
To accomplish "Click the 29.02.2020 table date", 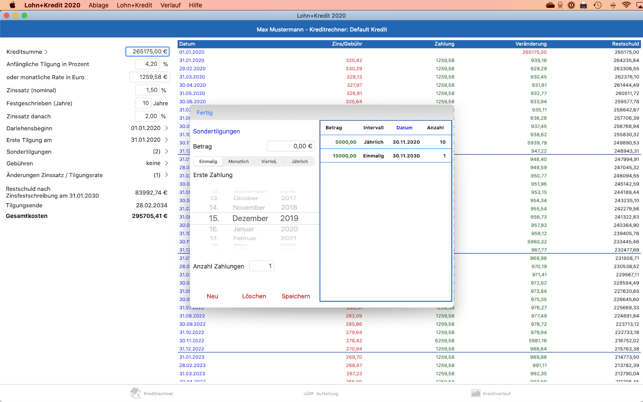I will point(192,69).
